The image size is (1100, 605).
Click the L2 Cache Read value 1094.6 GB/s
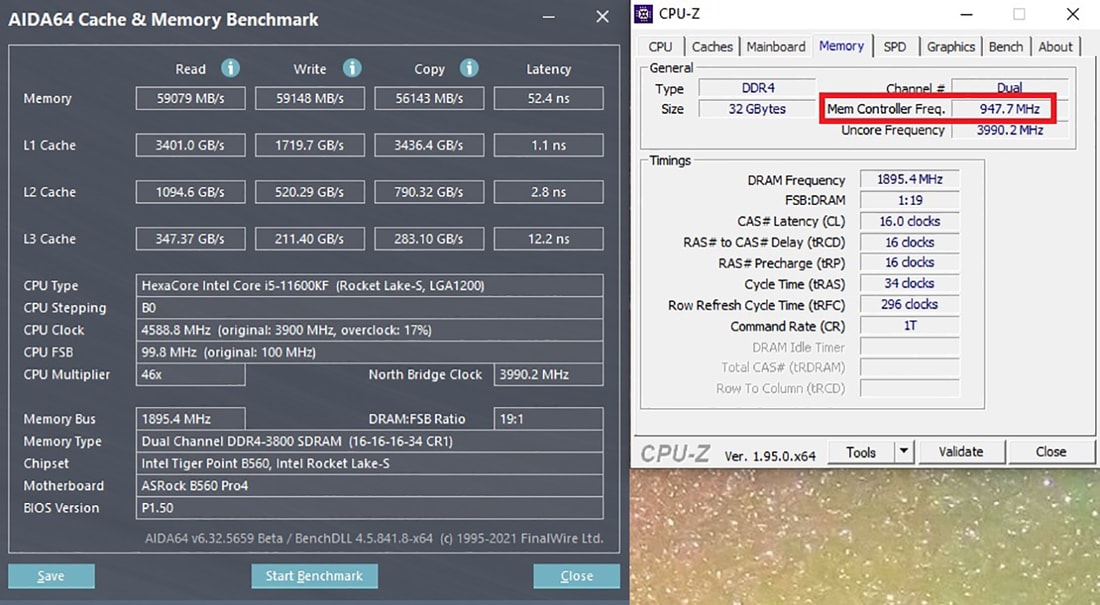coord(190,192)
